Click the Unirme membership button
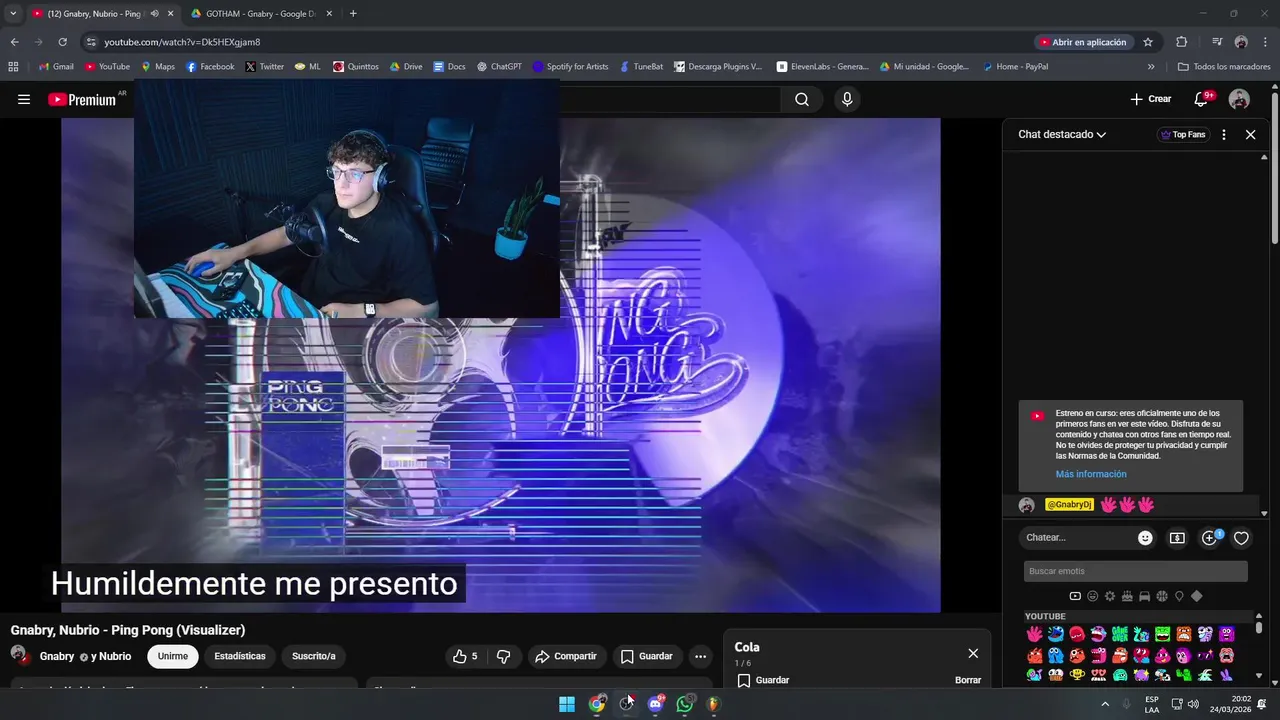 click(173, 656)
